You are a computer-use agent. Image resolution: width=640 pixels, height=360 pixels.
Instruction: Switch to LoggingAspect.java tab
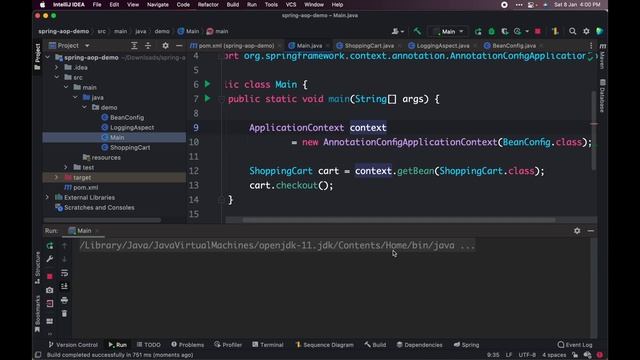[442, 46]
